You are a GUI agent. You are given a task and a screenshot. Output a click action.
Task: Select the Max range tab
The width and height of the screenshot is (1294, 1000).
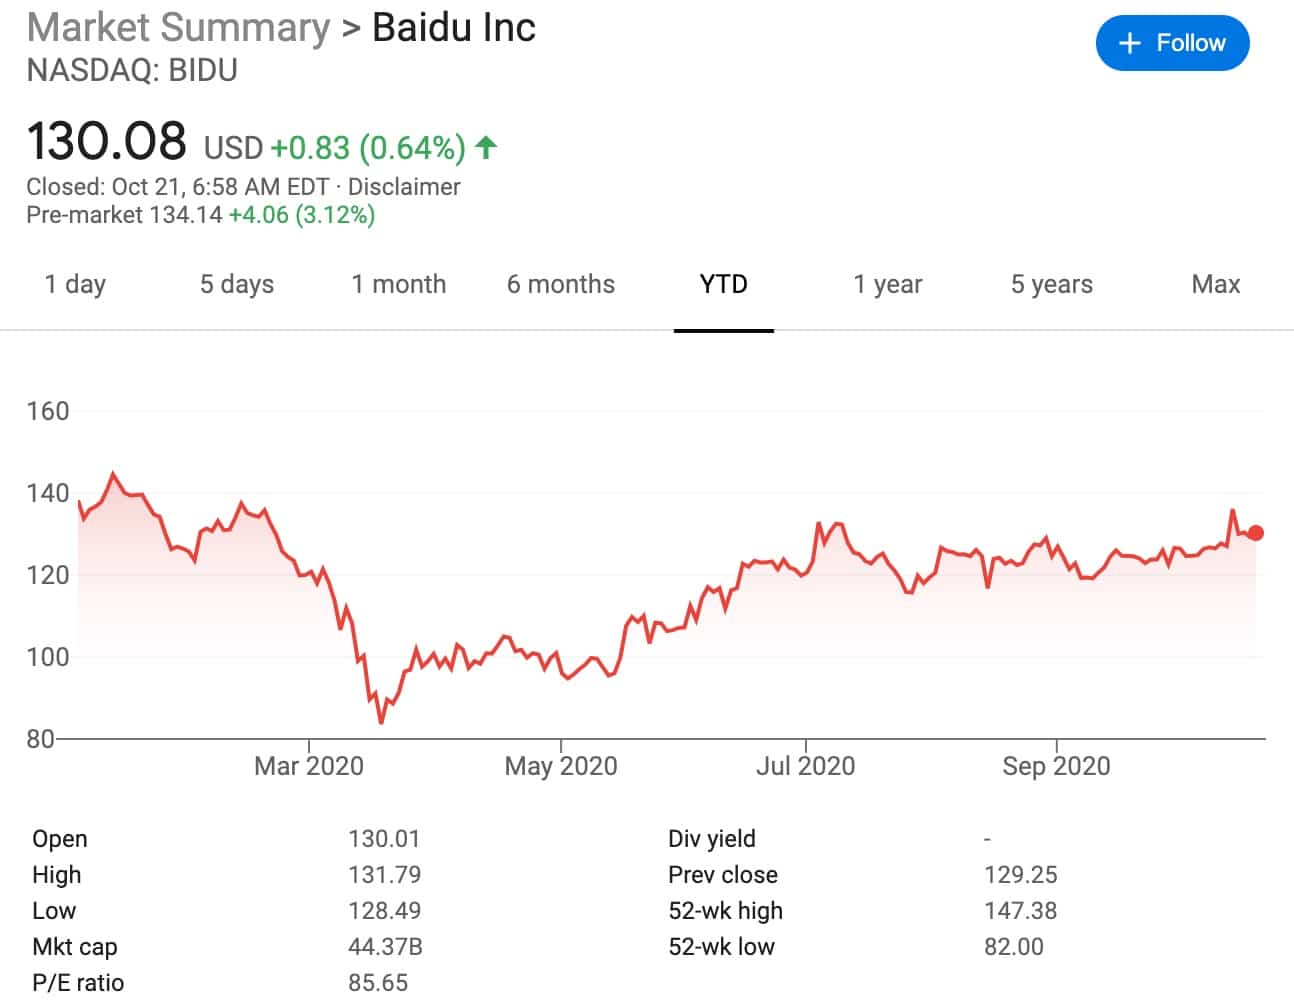coord(1215,284)
